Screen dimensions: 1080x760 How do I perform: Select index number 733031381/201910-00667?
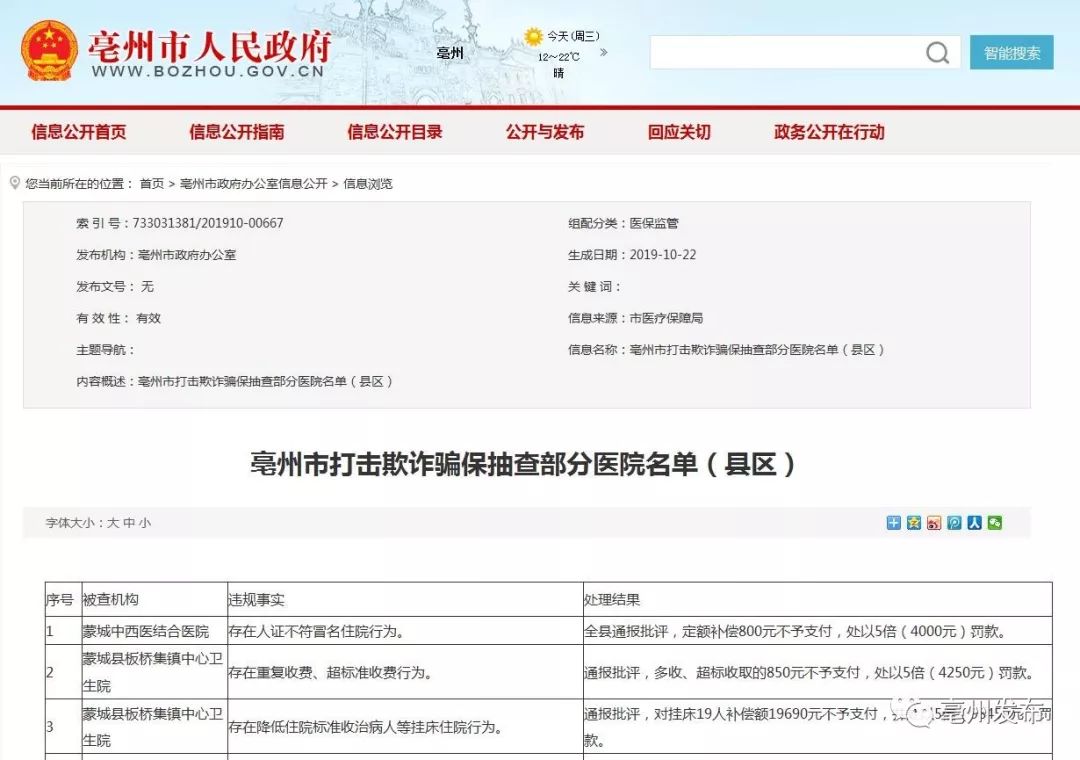pyautogui.click(x=208, y=223)
